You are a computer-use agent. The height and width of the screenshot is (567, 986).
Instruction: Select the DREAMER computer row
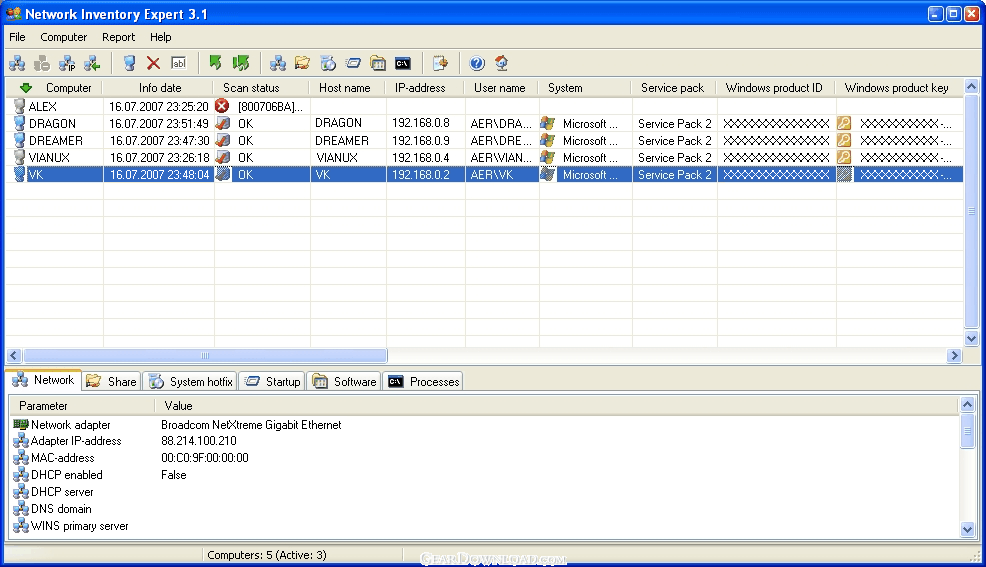tap(484, 140)
